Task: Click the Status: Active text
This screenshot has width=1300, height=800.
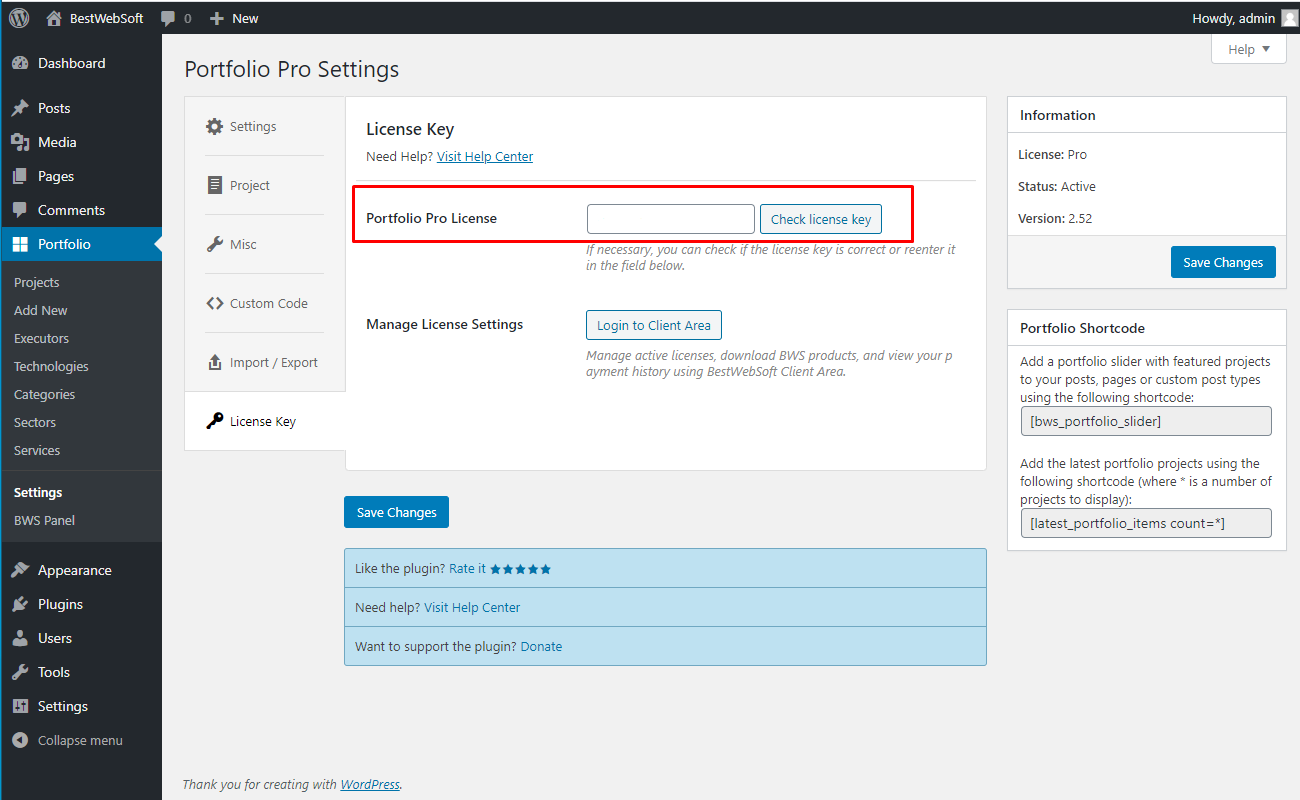Action: coord(1057,186)
